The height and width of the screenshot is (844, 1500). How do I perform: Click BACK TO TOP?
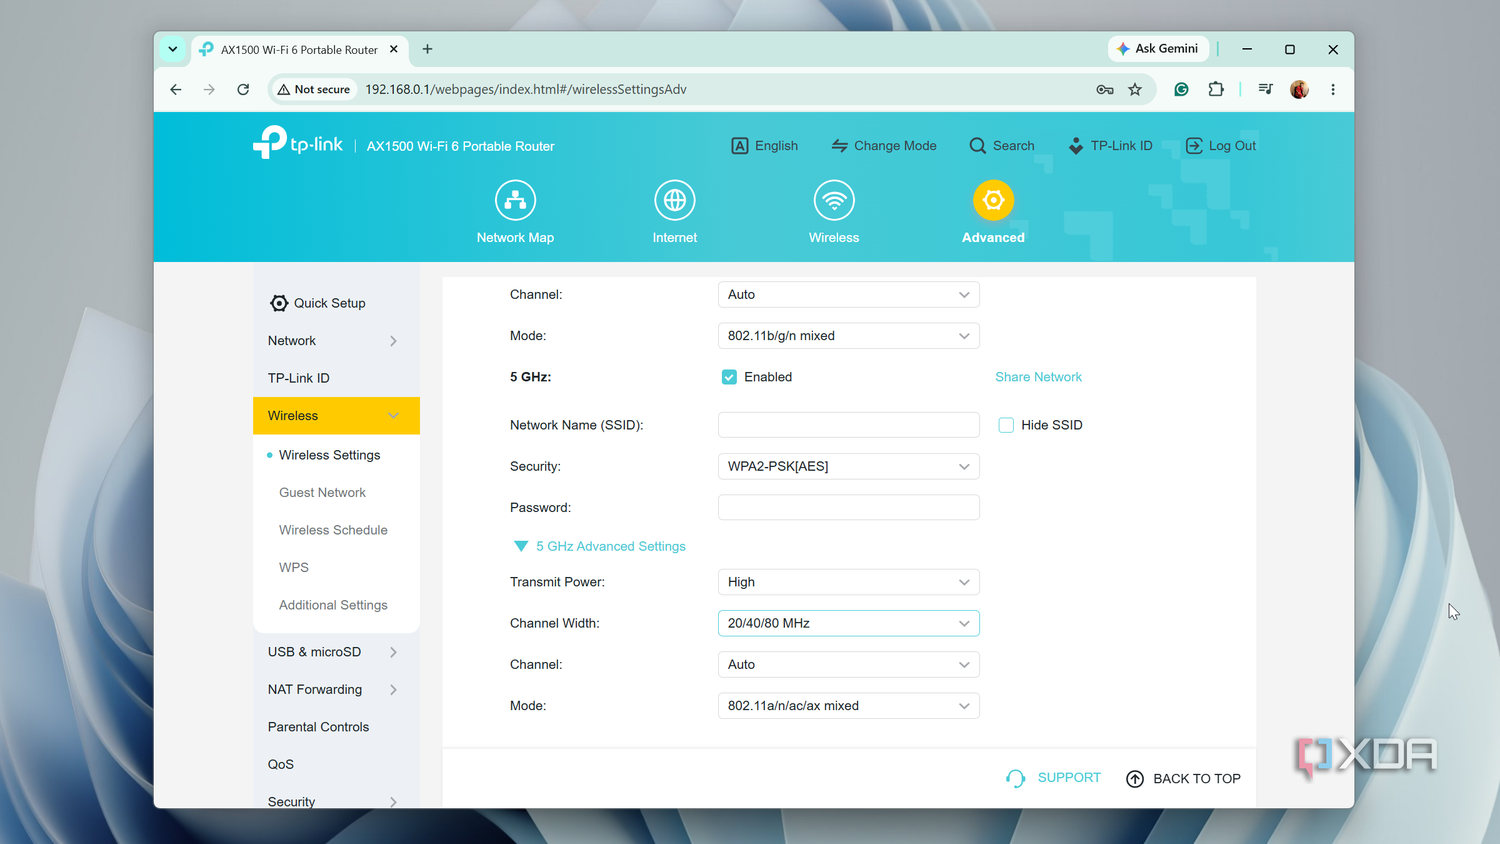pyautogui.click(x=1183, y=779)
